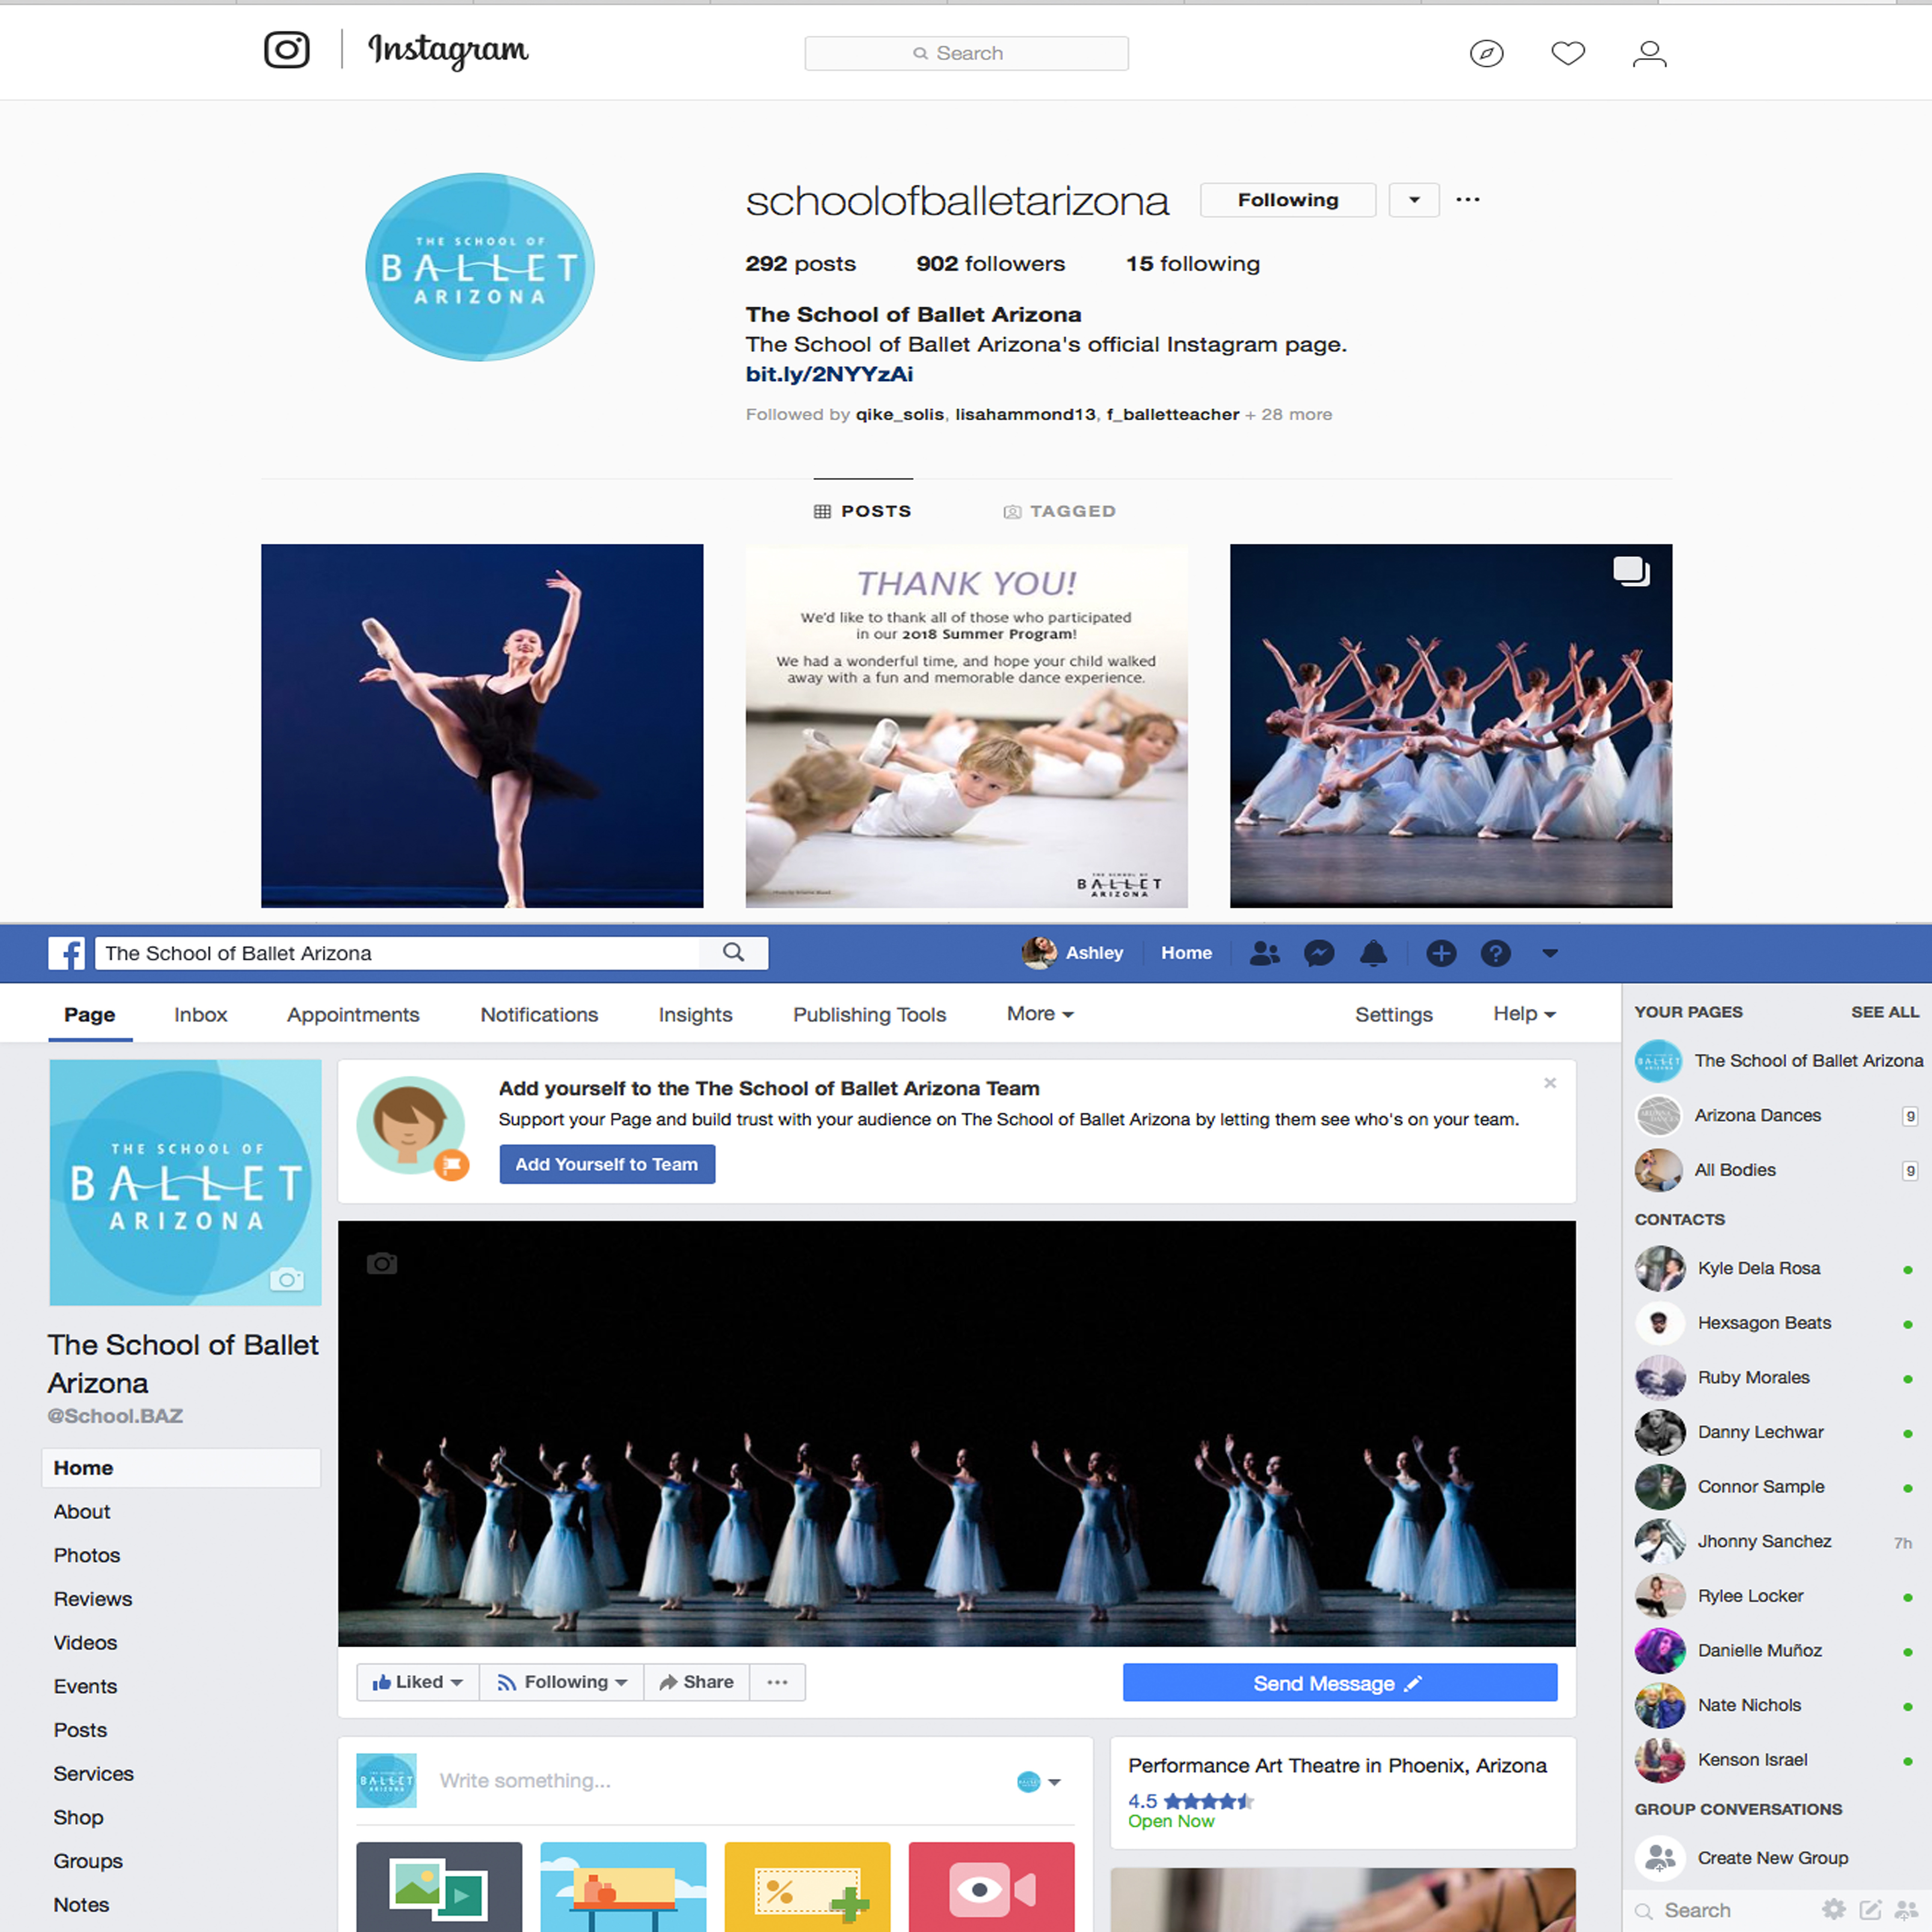The height and width of the screenshot is (1932, 1932).
Task: Close the Add Yourself to Team banner
Action: tap(1549, 1083)
